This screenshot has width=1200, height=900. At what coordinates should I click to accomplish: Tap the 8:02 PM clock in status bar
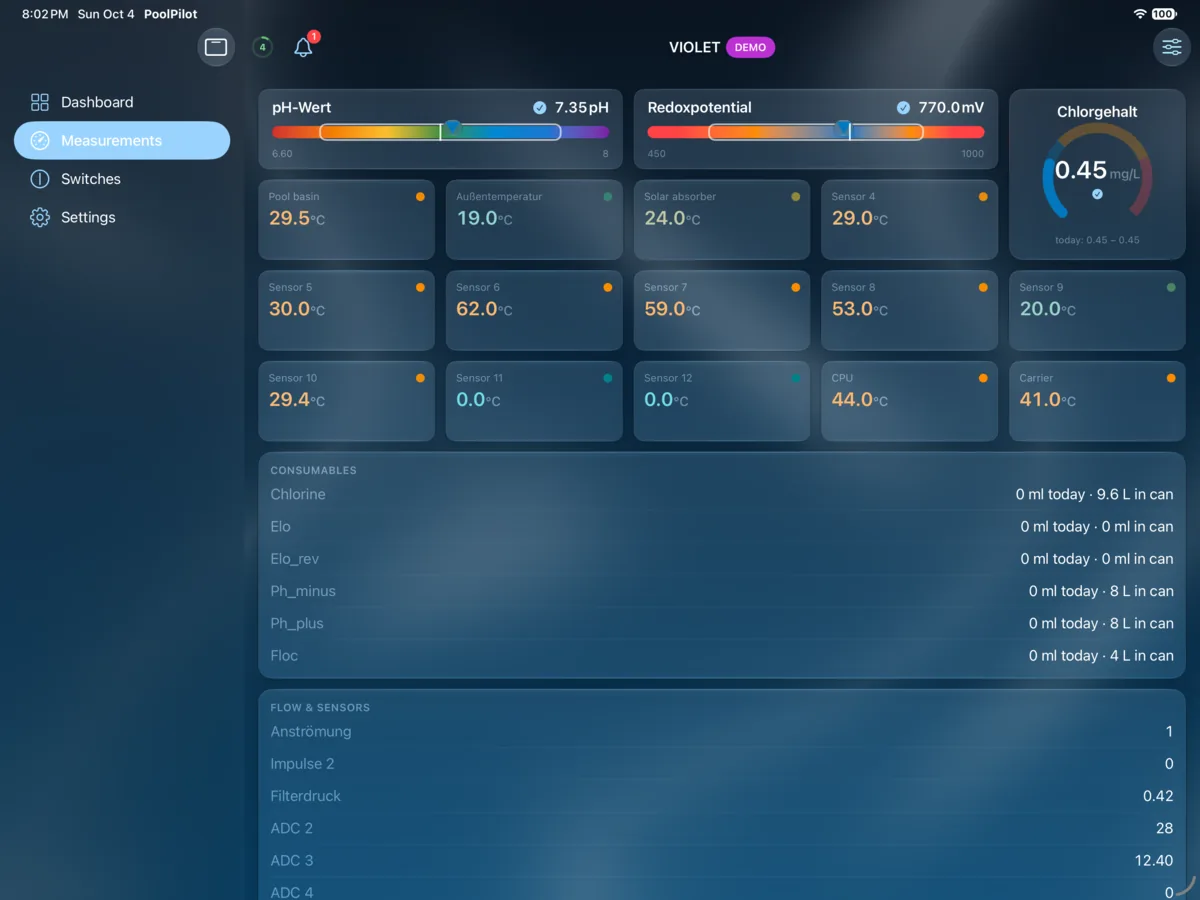click(45, 14)
